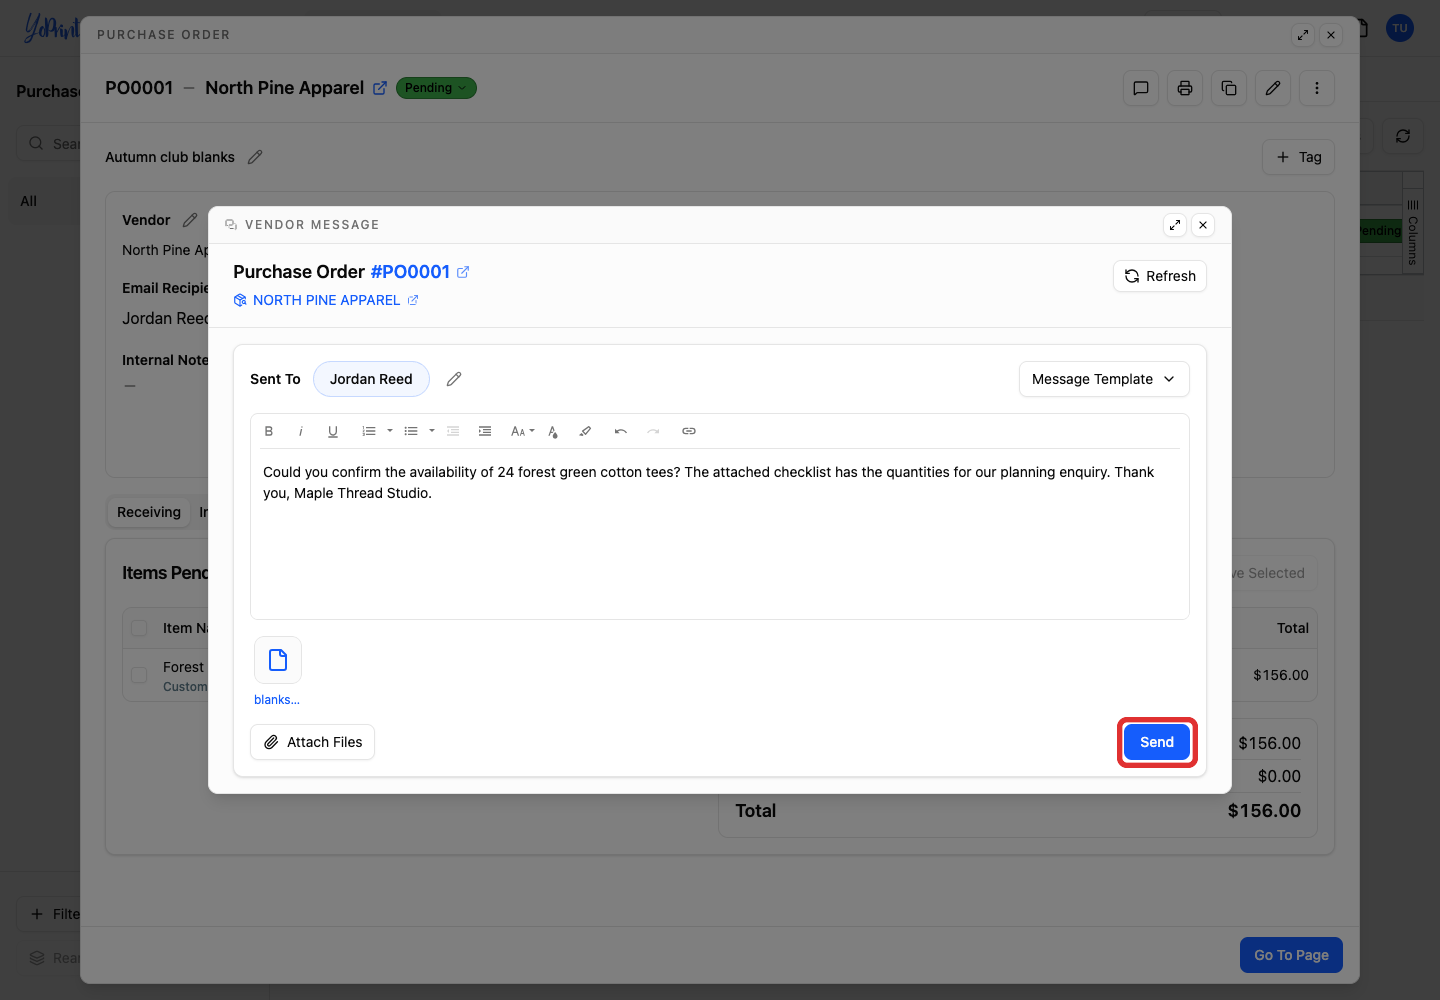Redo edit in message editor
Screen dimensions: 1440x1000
(653, 431)
